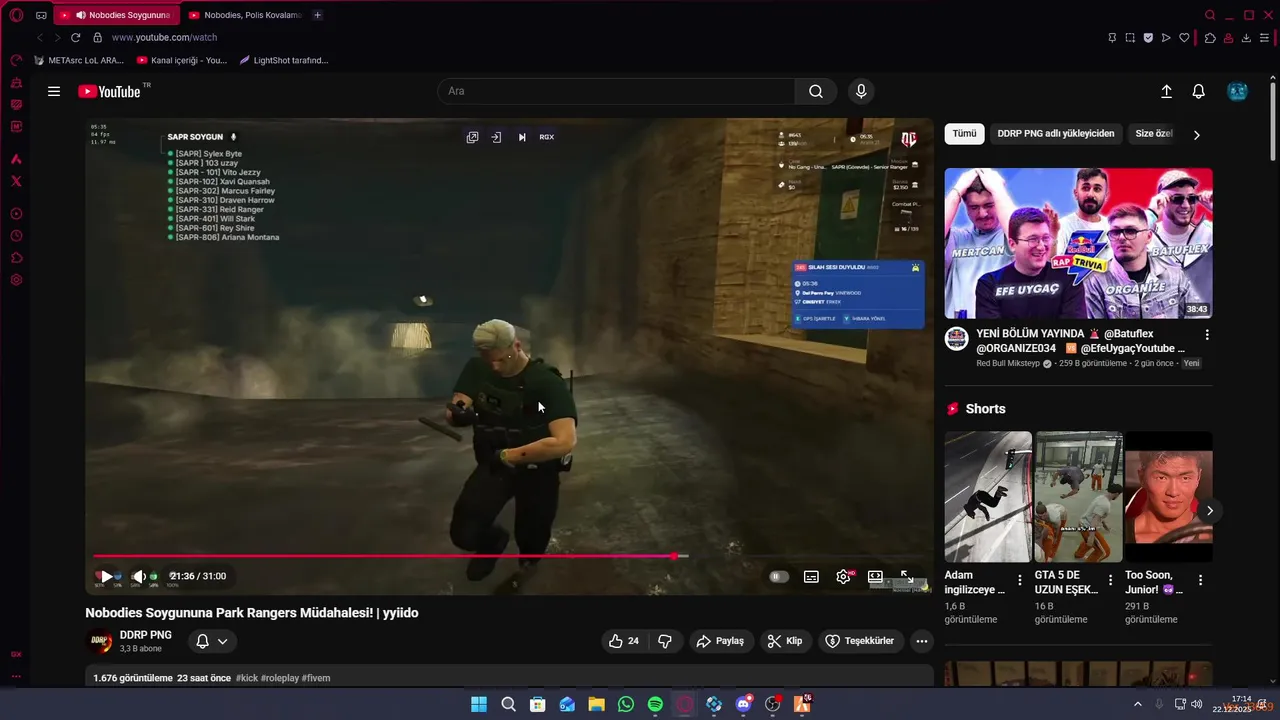The image size is (1280, 720).
Task: Open Kanal içeriği bookmark
Action: click(181, 60)
